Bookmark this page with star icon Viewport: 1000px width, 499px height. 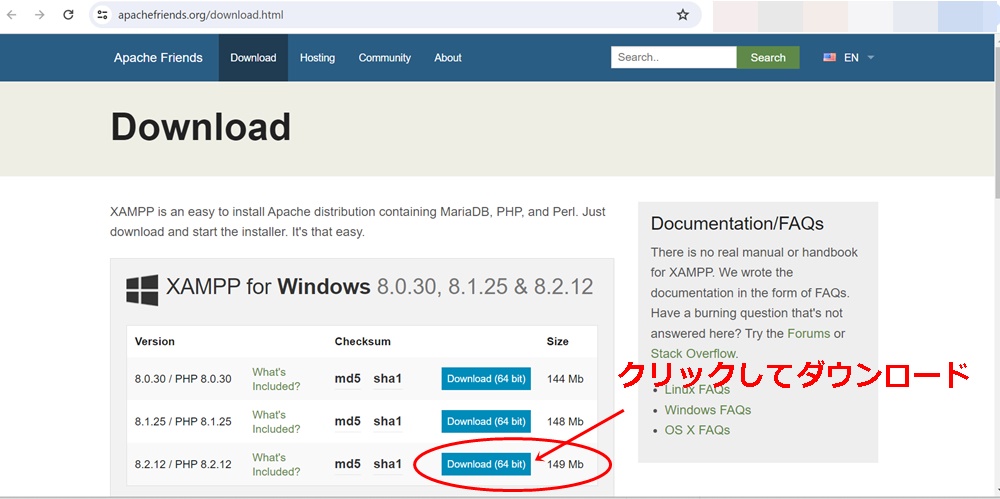682,15
